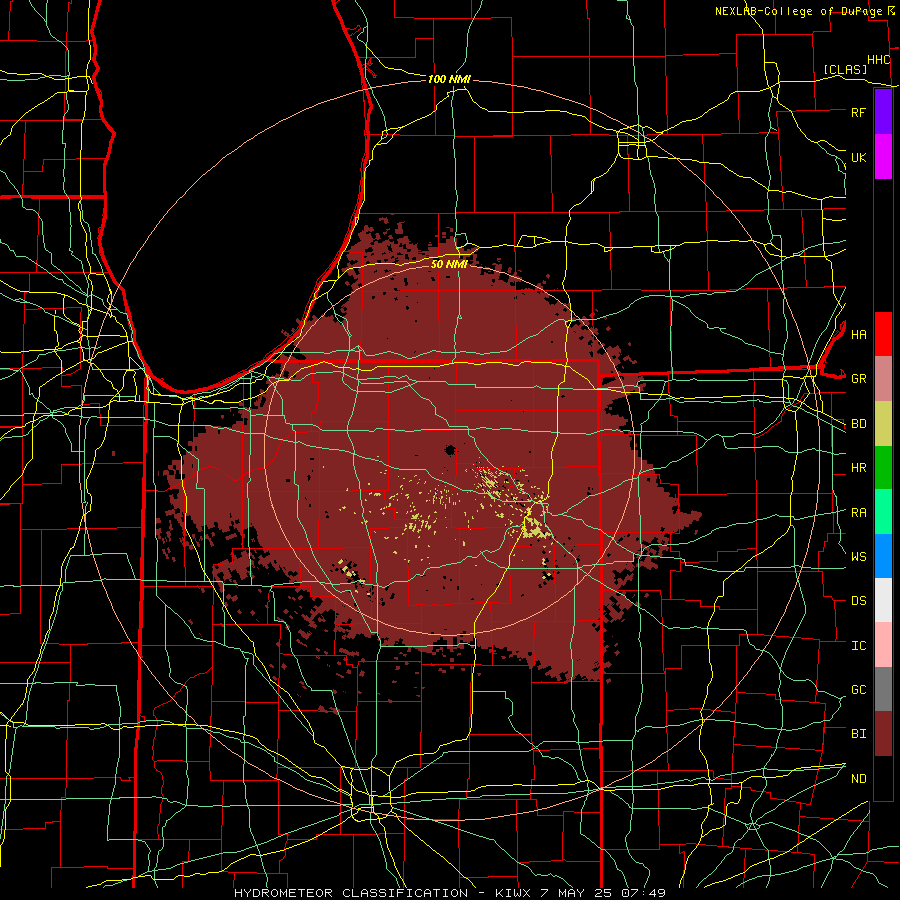
Task: Click the blue WS legend swatch
Action: tap(883, 556)
